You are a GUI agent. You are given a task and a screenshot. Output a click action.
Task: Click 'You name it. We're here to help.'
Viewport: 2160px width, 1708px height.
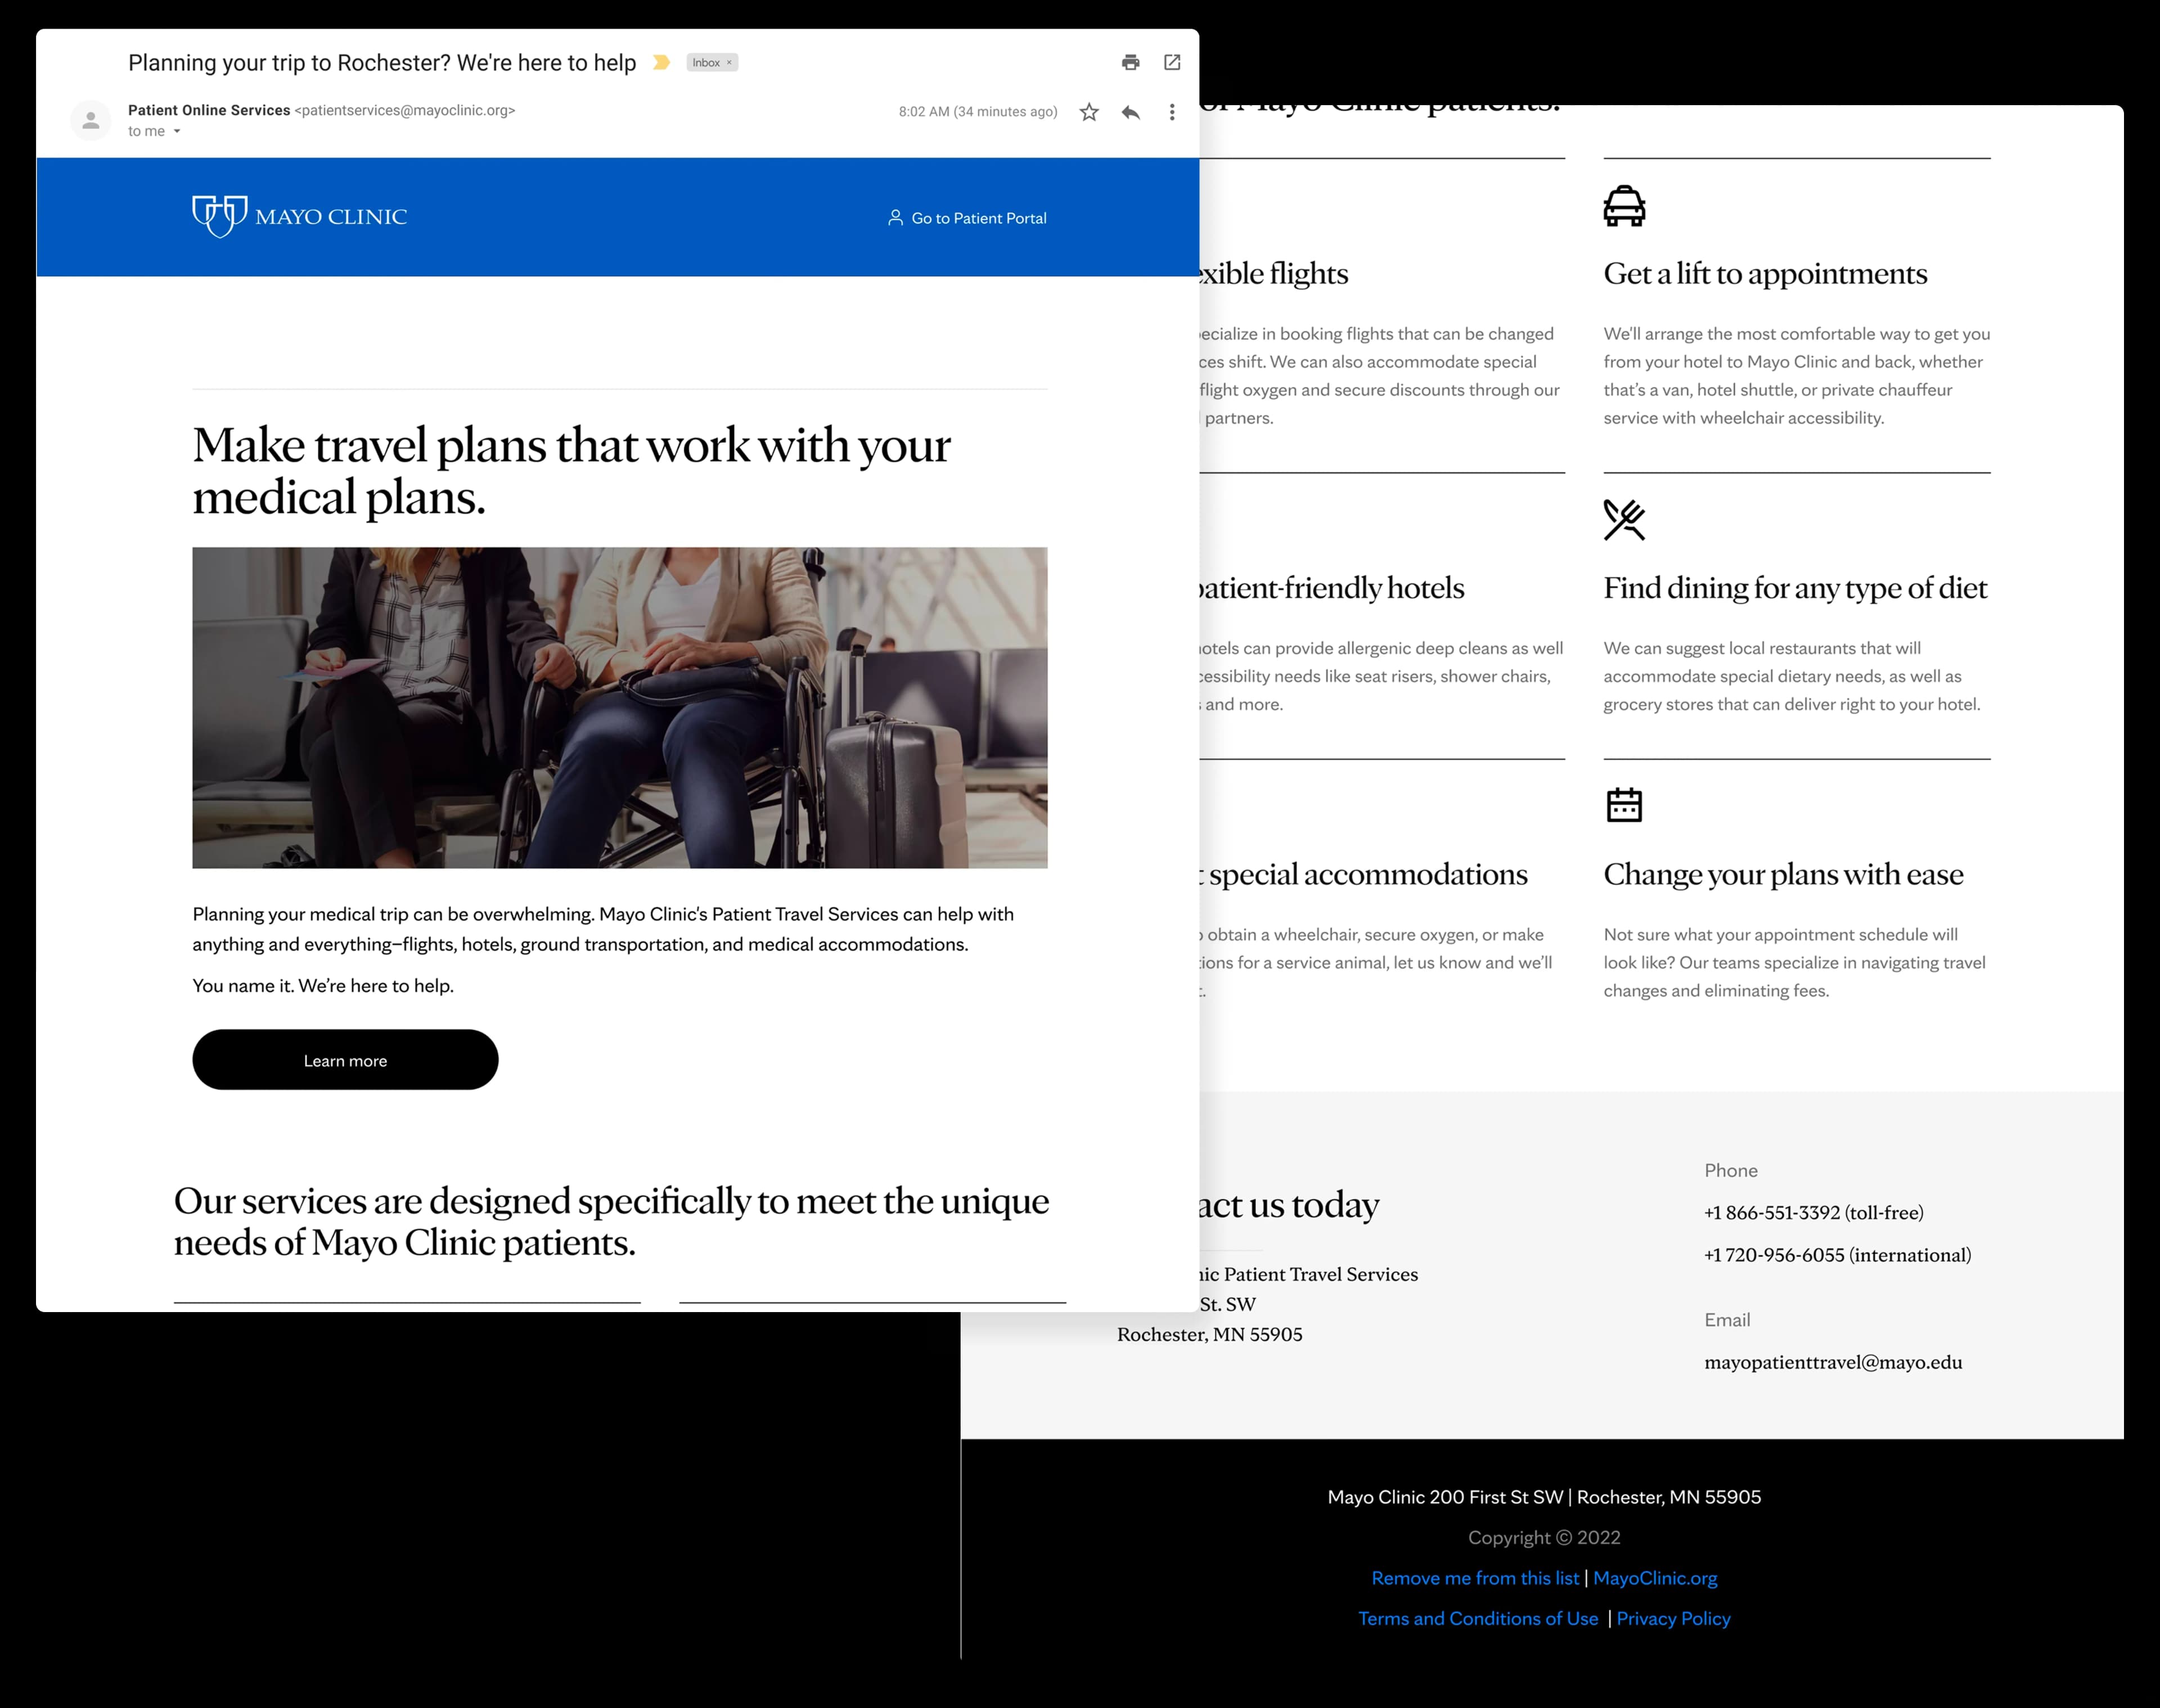323,986
